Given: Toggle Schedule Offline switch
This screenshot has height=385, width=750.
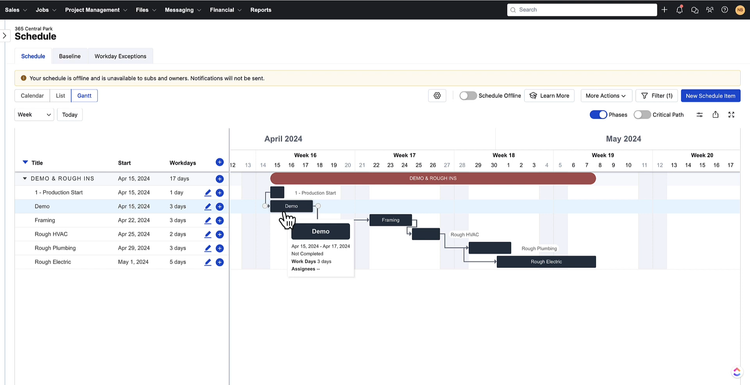Looking at the screenshot, I should pyautogui.click(x=468, y=96).
